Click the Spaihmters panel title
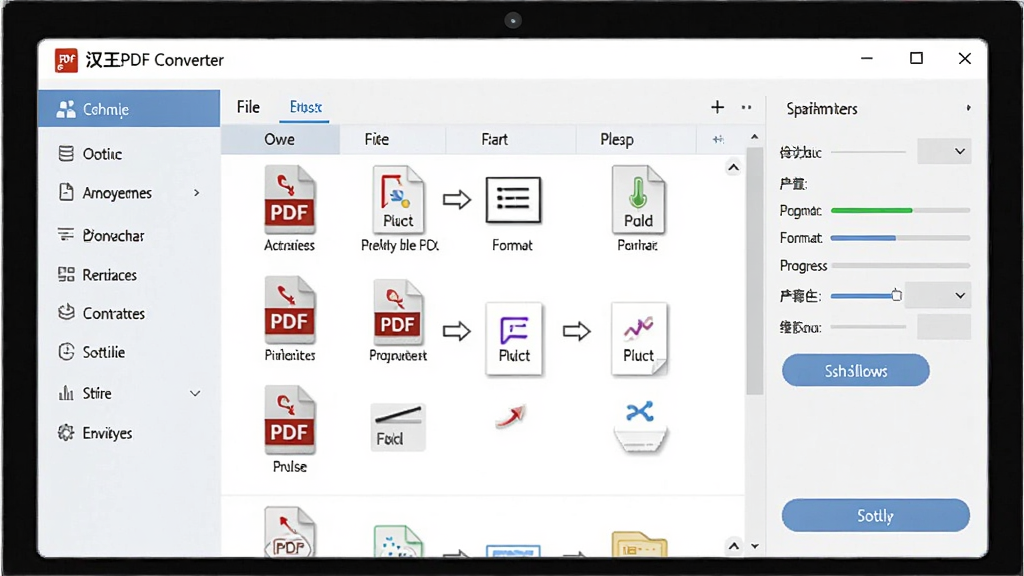Viewport: 1024px width, 576px height. (x=822, y=108)
